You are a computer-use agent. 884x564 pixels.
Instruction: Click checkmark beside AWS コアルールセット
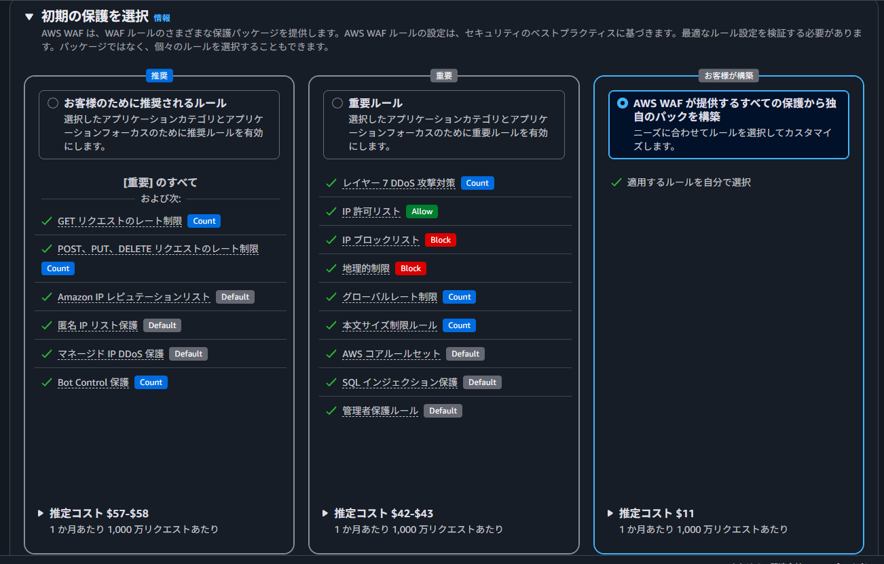[332, 354]
